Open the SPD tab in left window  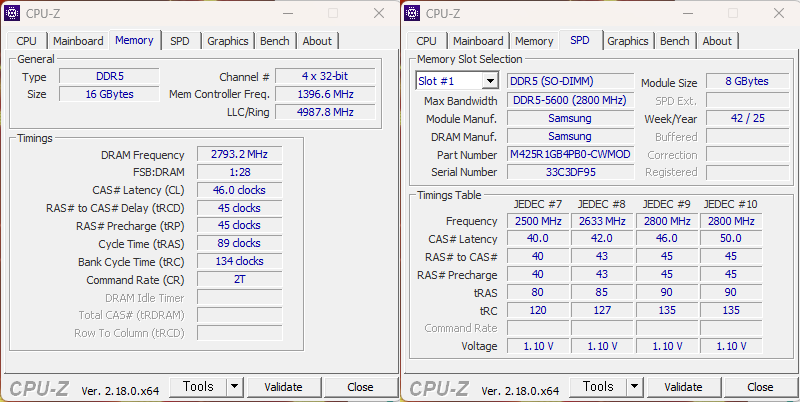point(180,41)
